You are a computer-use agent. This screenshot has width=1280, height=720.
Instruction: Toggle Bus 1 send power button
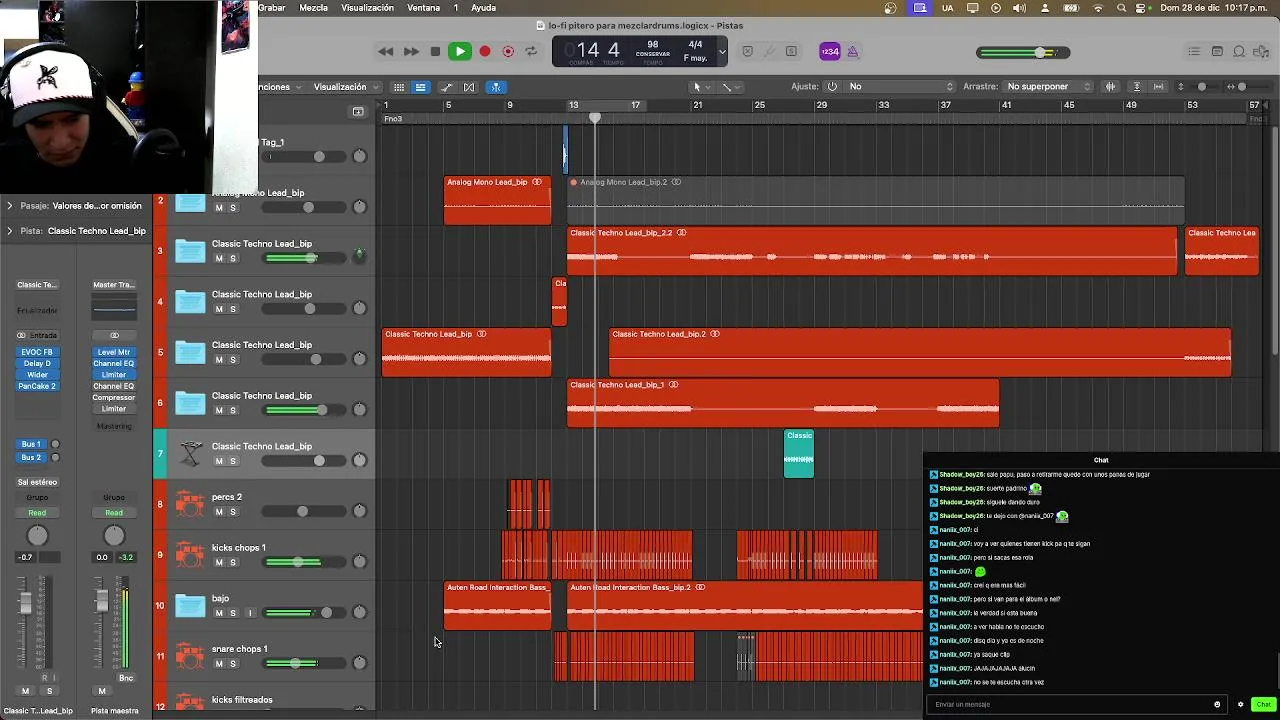55,444
